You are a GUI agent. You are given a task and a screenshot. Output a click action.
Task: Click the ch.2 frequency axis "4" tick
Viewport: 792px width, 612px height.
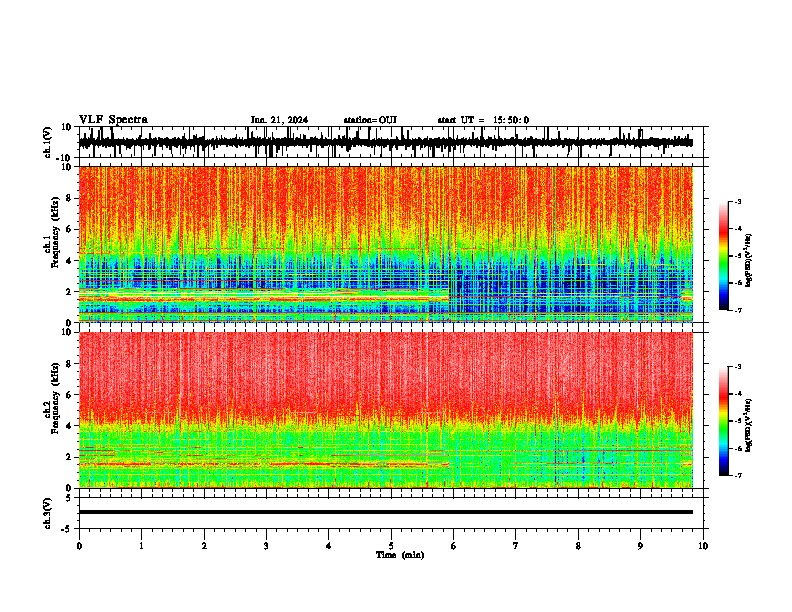[69, 426]
